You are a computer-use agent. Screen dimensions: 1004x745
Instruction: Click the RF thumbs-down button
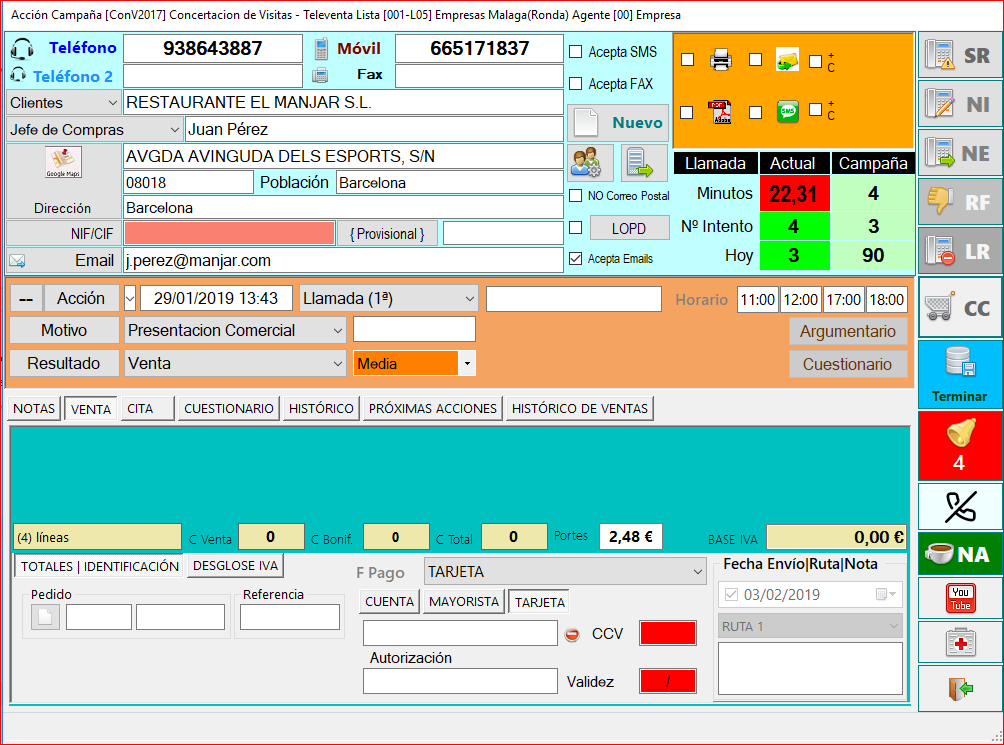(x=960, y=202)
